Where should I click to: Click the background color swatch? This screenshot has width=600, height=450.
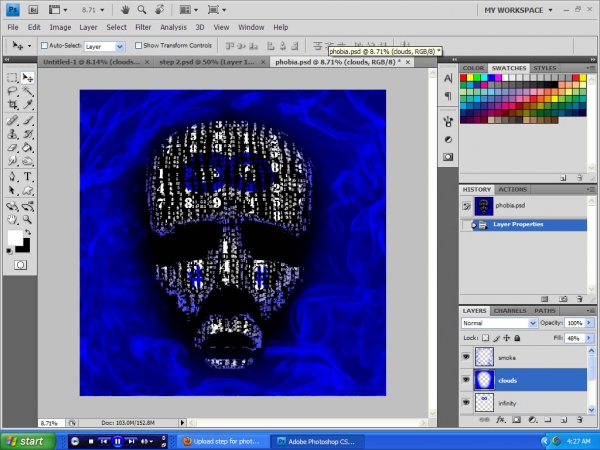pos(25,248)
